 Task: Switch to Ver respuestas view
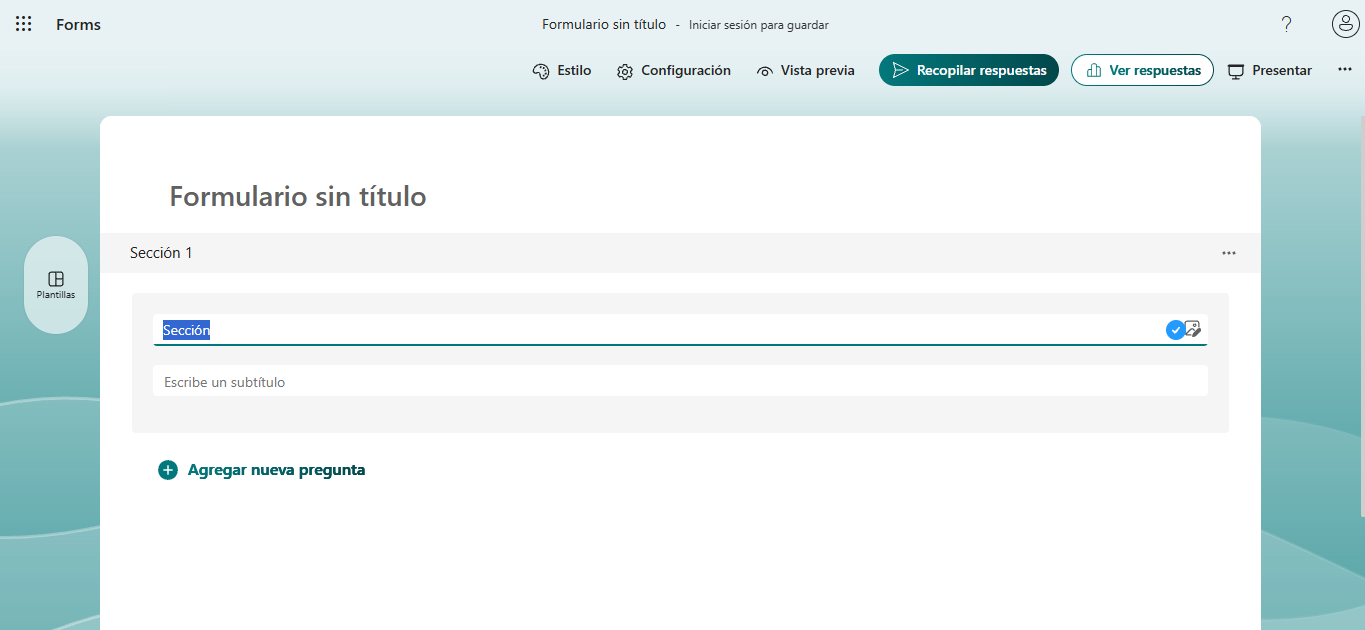(1142, 70)
